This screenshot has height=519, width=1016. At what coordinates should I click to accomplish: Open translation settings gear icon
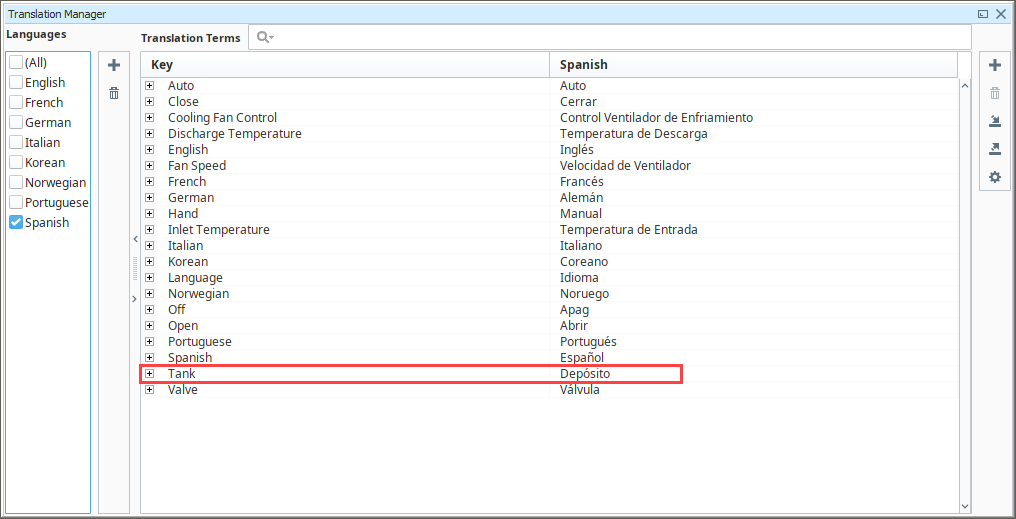(x=995, y=177)
